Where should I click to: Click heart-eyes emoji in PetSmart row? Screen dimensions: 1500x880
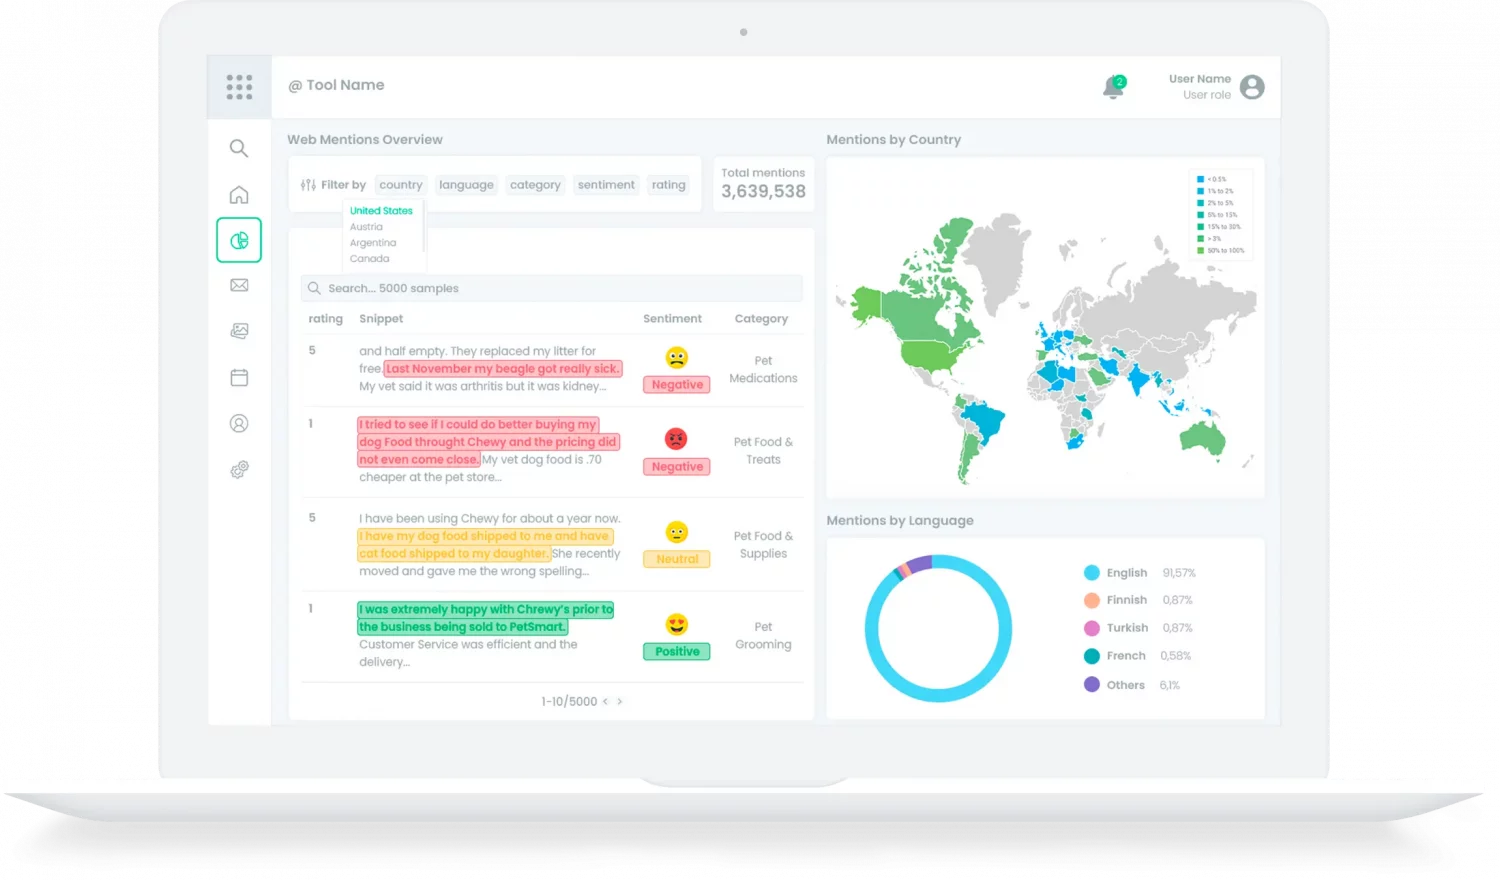click(x=677, y=625)
